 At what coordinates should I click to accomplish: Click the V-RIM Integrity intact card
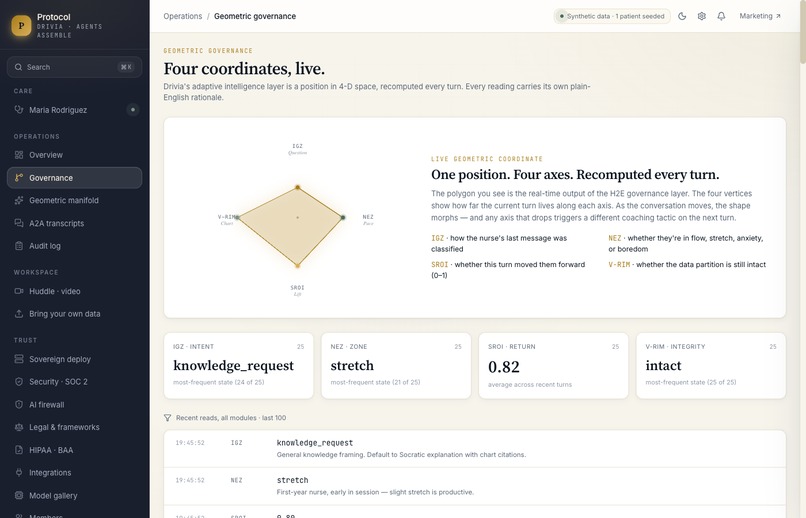(x=711, y=365)
